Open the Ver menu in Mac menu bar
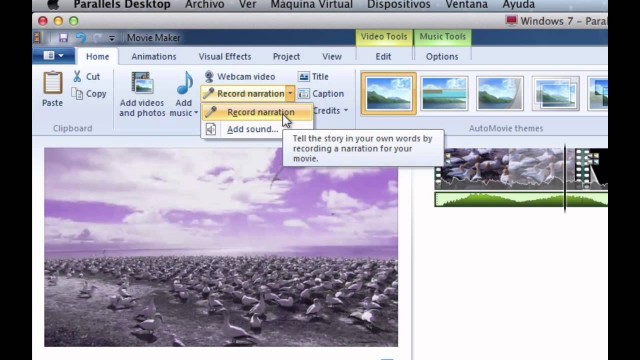This screenshot has width=640, height=360. [x=247, y=5]
